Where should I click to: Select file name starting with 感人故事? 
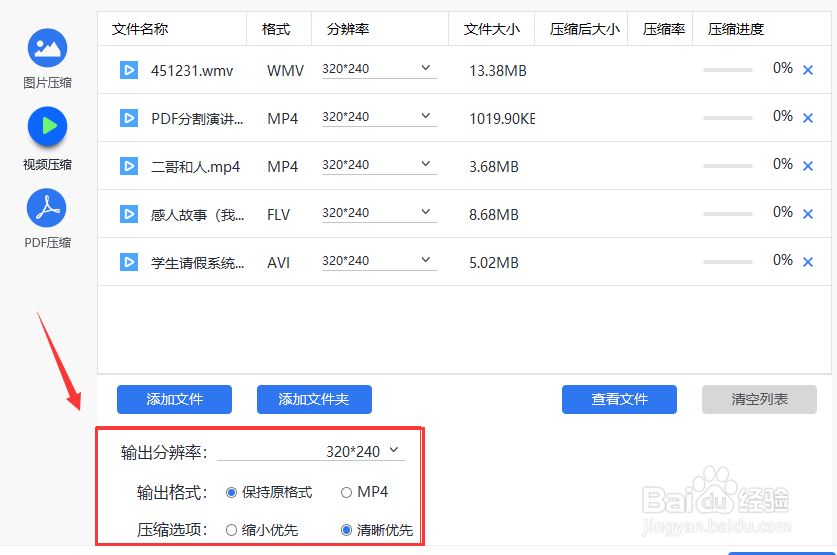click(198, 215)
